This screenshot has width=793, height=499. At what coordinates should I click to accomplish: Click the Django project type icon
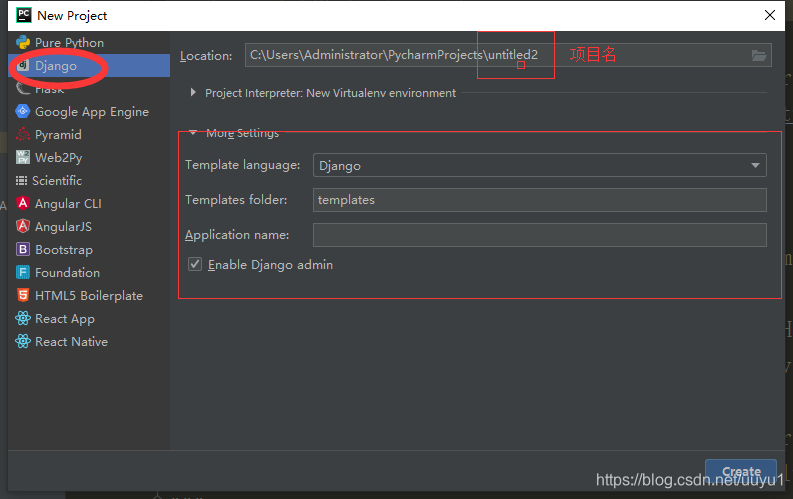23,65
